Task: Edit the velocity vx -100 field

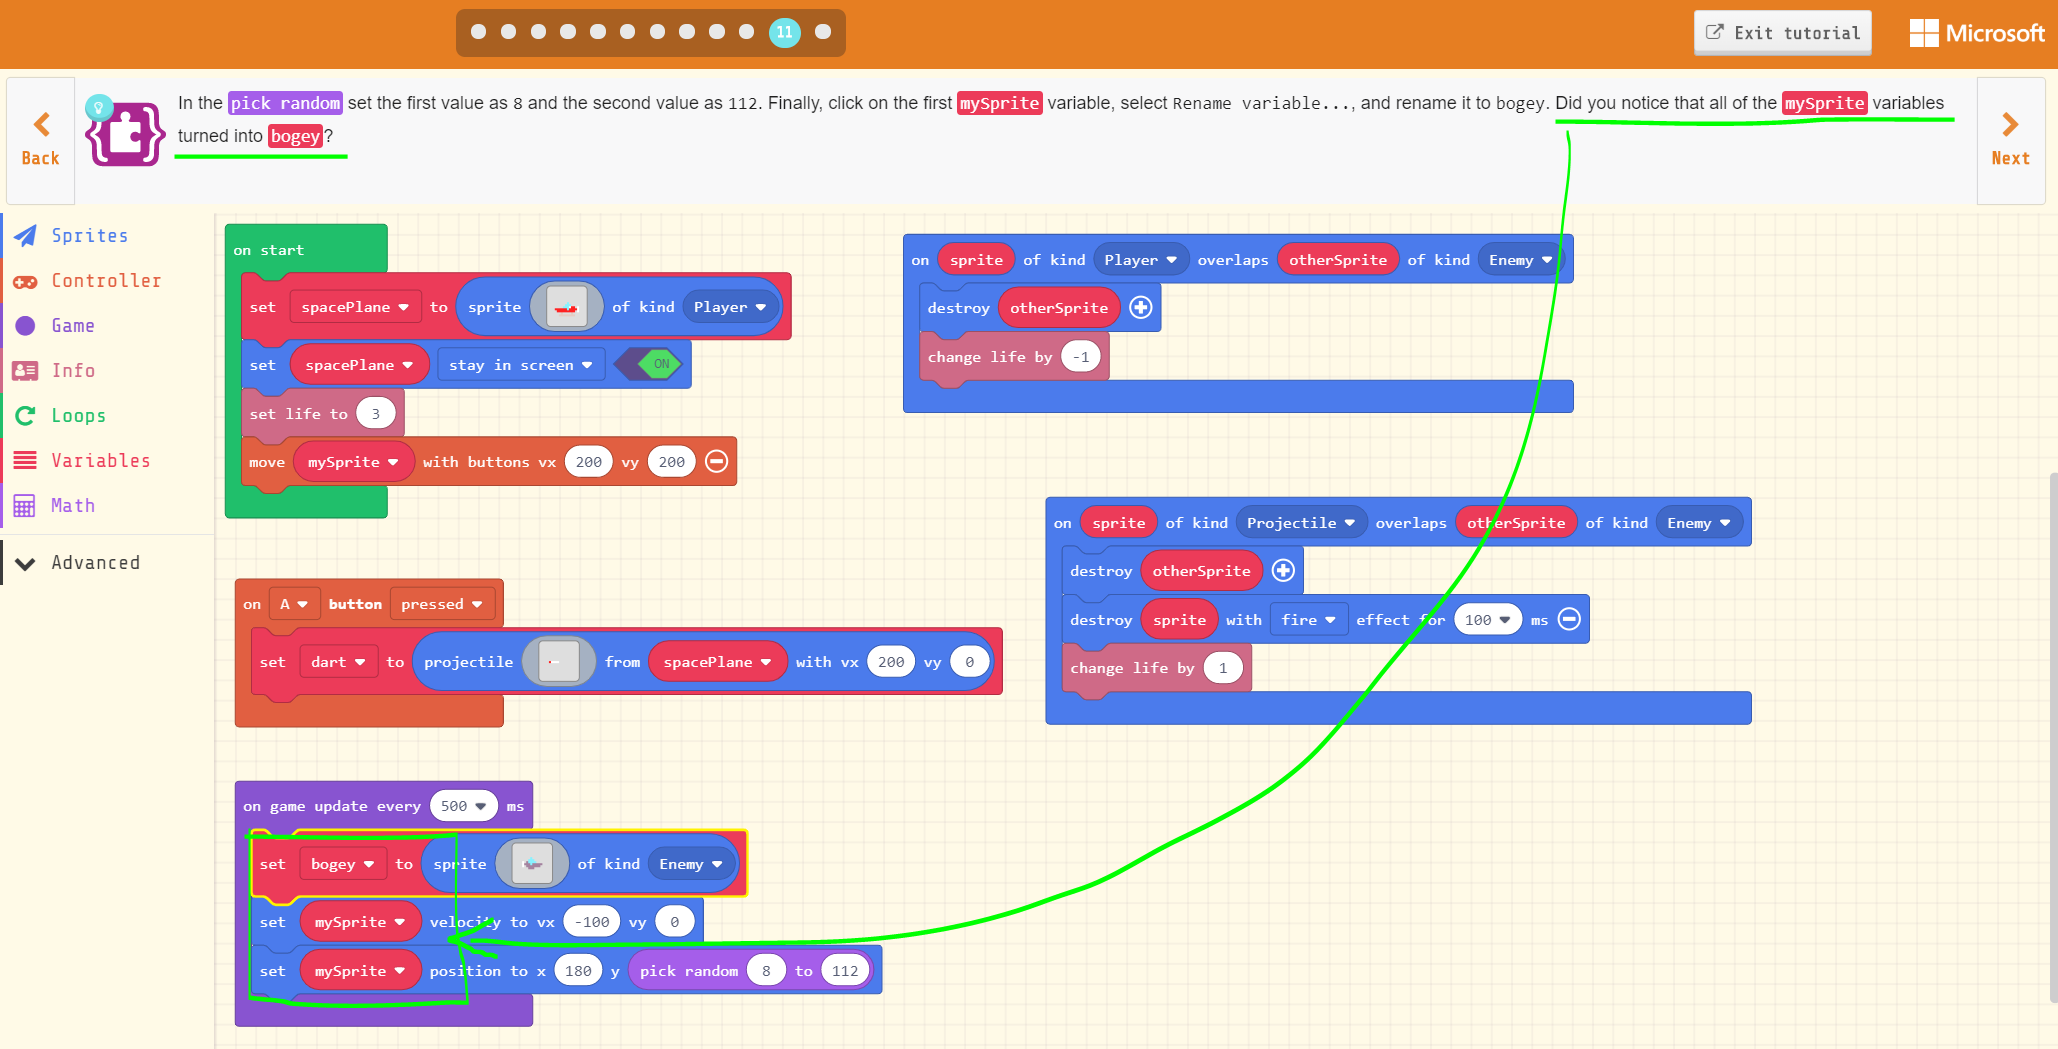Action: point(592,922)
